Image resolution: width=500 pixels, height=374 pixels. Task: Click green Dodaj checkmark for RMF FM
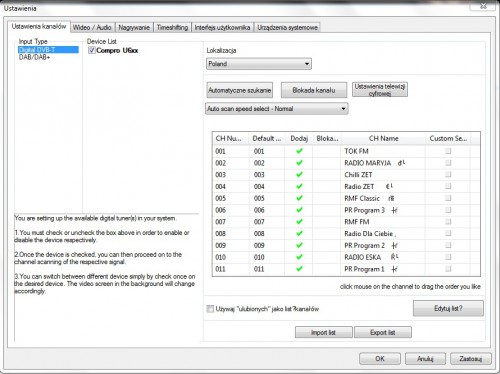299,221
